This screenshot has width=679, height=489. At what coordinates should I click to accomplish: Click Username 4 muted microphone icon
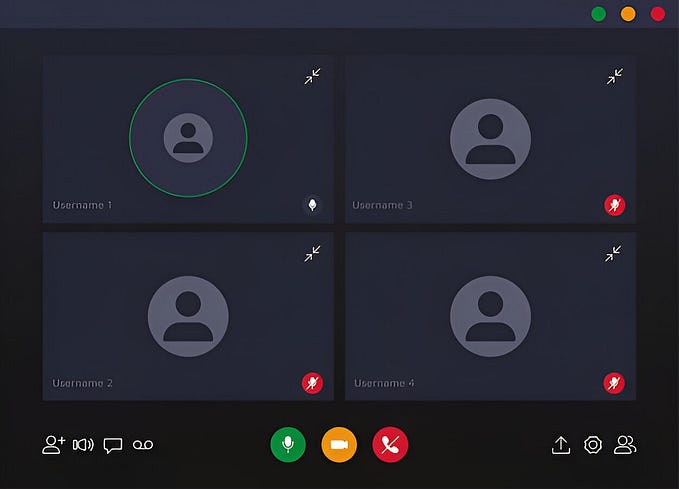(614, 383)
